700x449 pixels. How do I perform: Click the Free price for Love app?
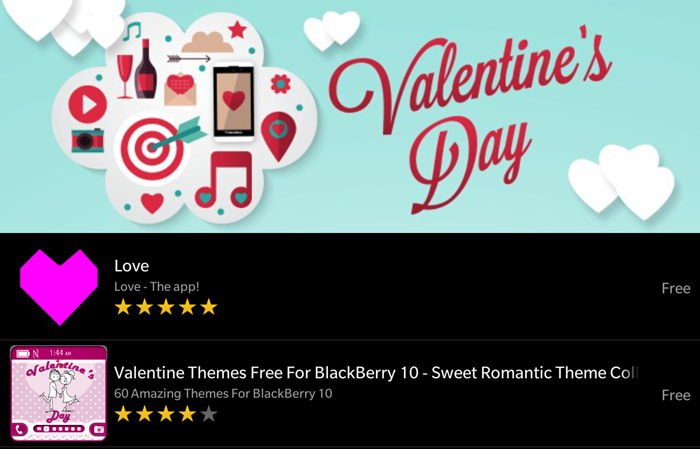click(676, 288)
